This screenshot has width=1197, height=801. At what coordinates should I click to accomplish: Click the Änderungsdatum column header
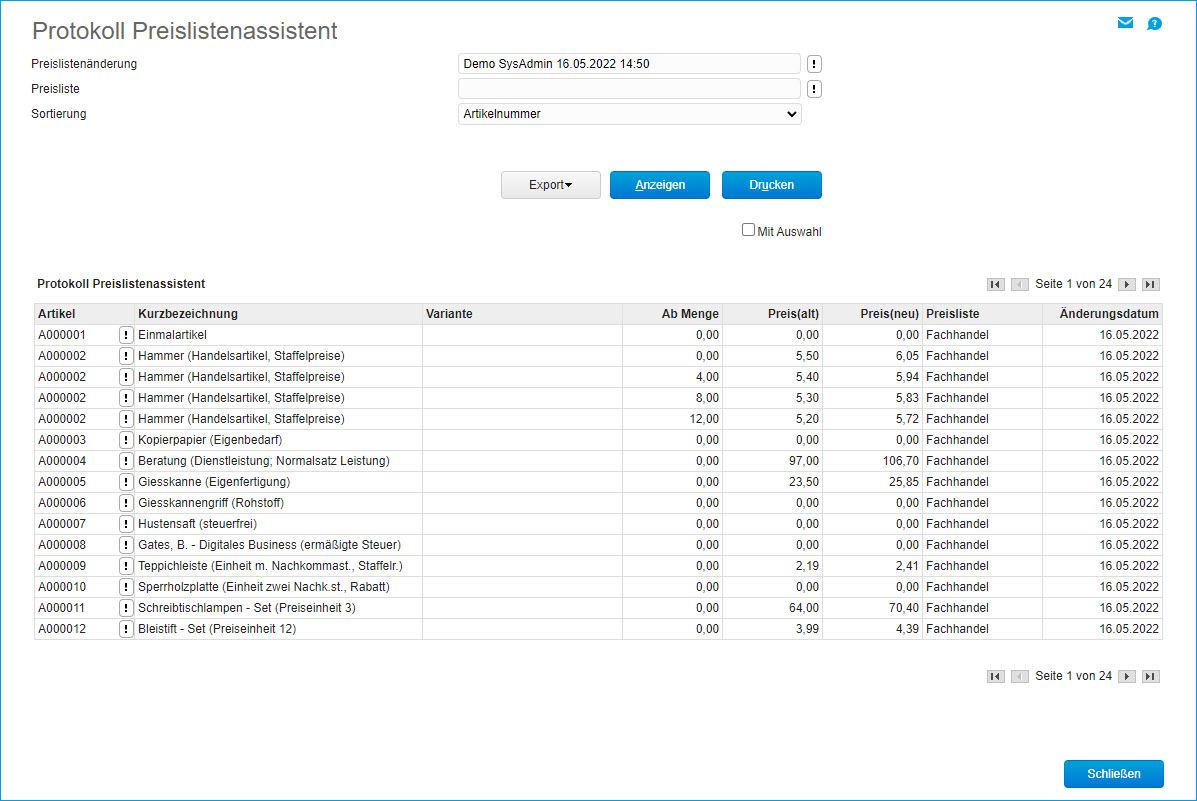point(1109,314)
